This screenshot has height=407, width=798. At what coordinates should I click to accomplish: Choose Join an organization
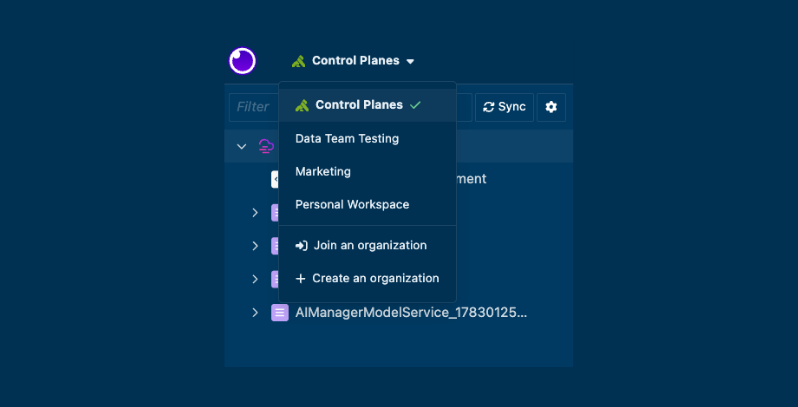pos(367,245)
